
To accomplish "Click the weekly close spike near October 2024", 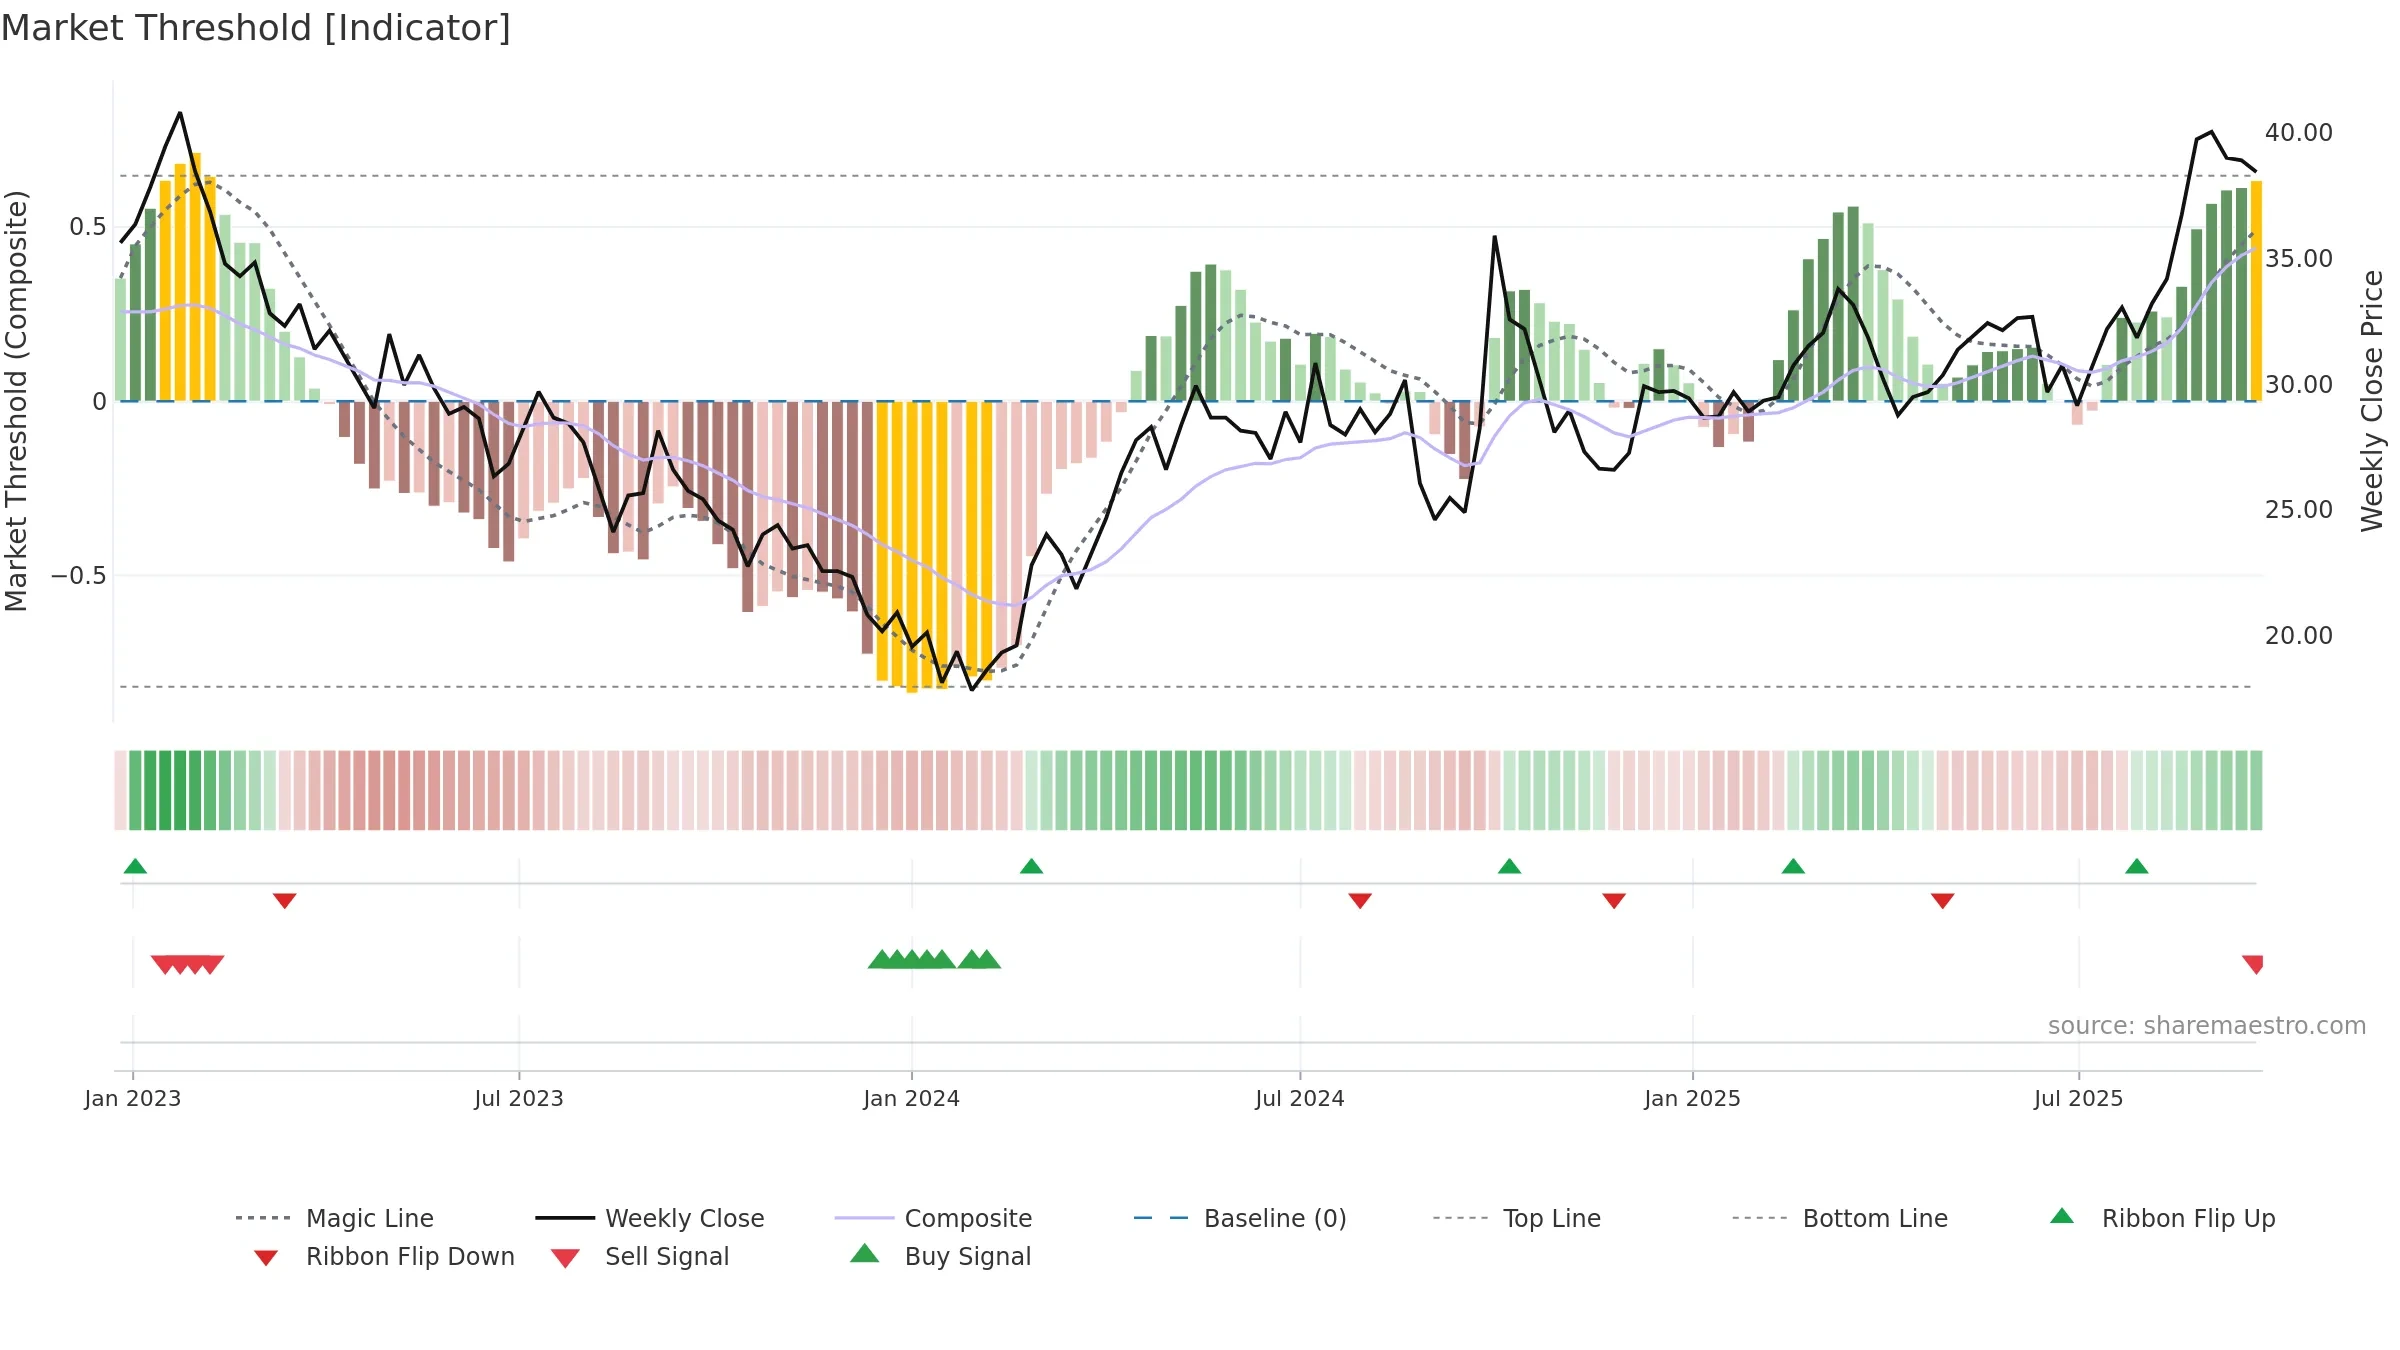I will pyautogui.click(x=1495, y=237).
